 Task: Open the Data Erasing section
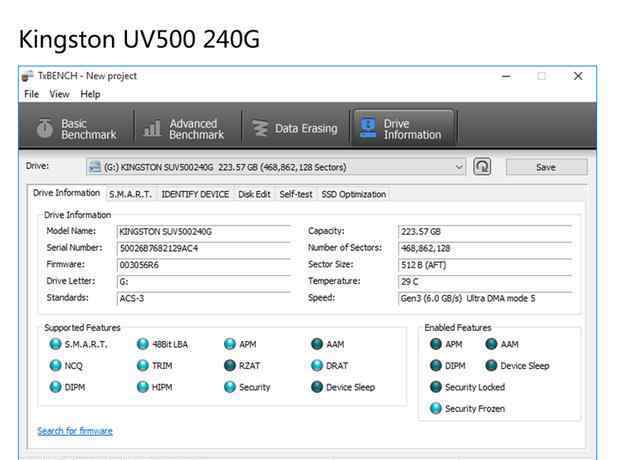pyautogui.click(x=294, y=129)
